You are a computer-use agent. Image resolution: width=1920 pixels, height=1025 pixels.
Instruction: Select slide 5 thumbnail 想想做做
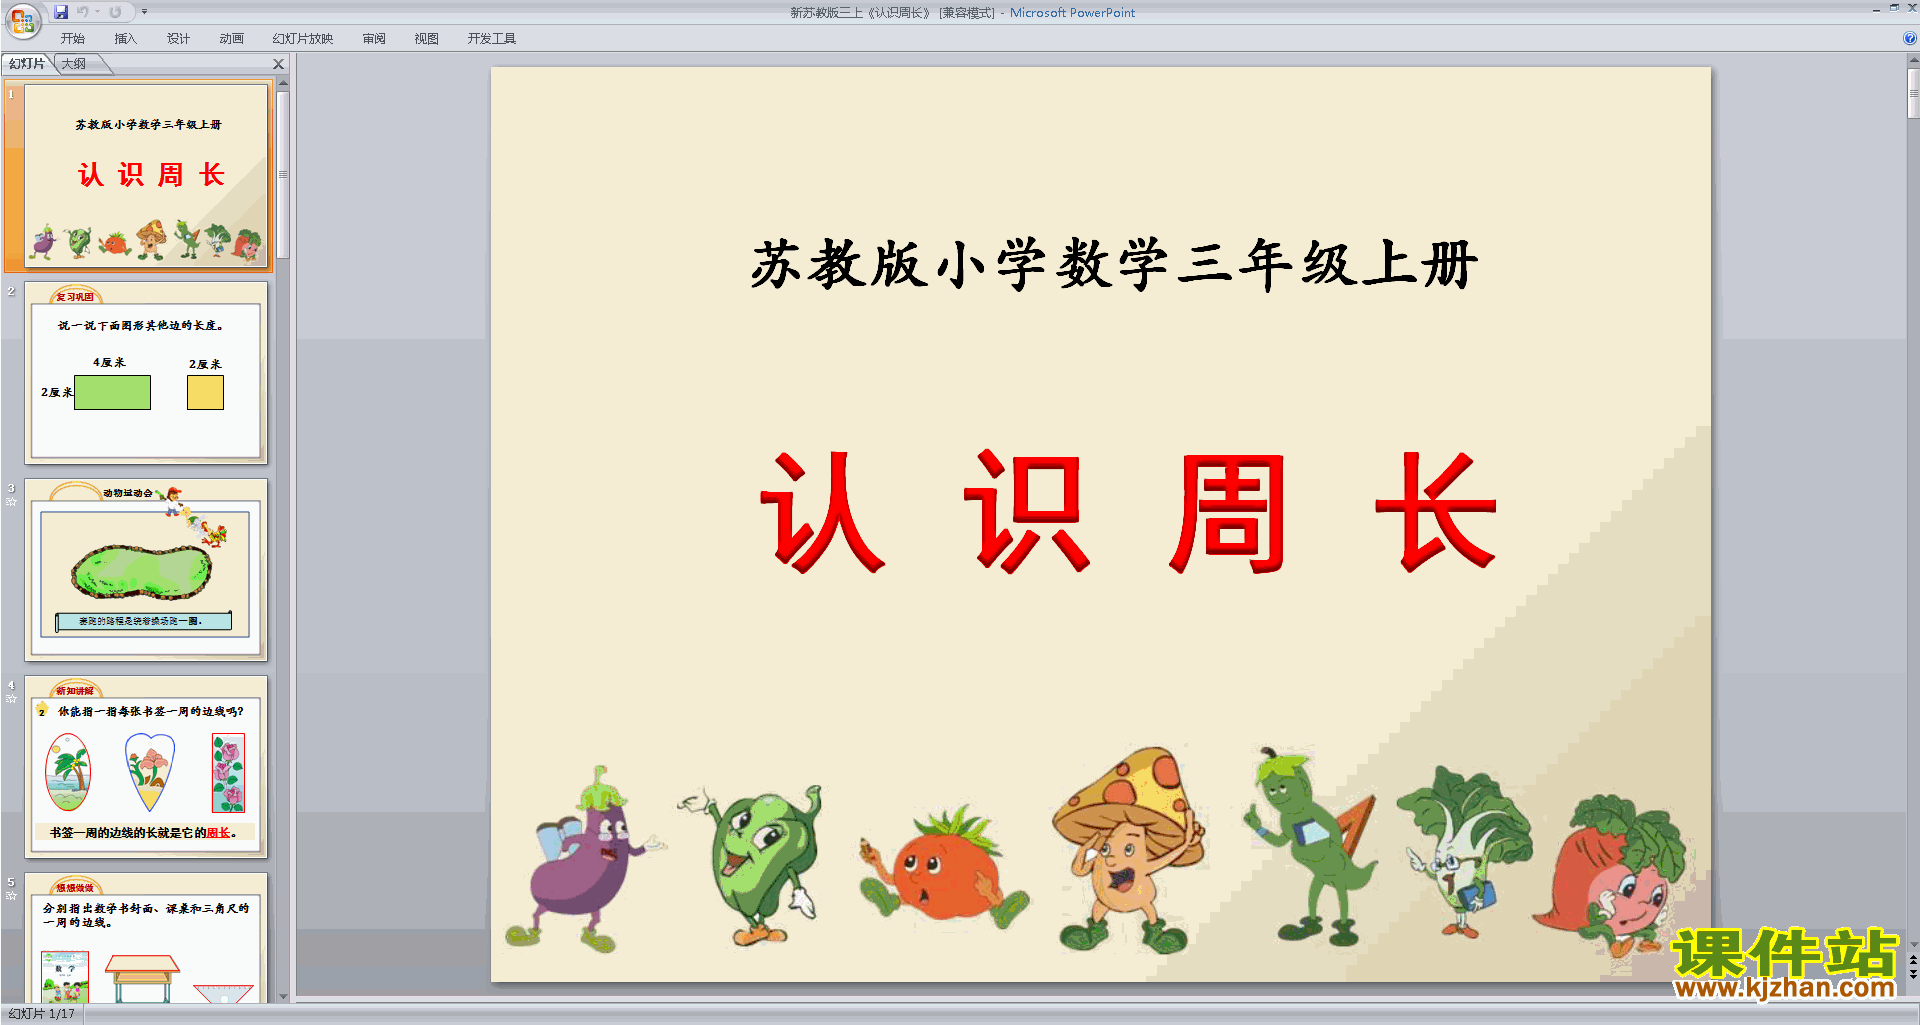pos(146,938)
